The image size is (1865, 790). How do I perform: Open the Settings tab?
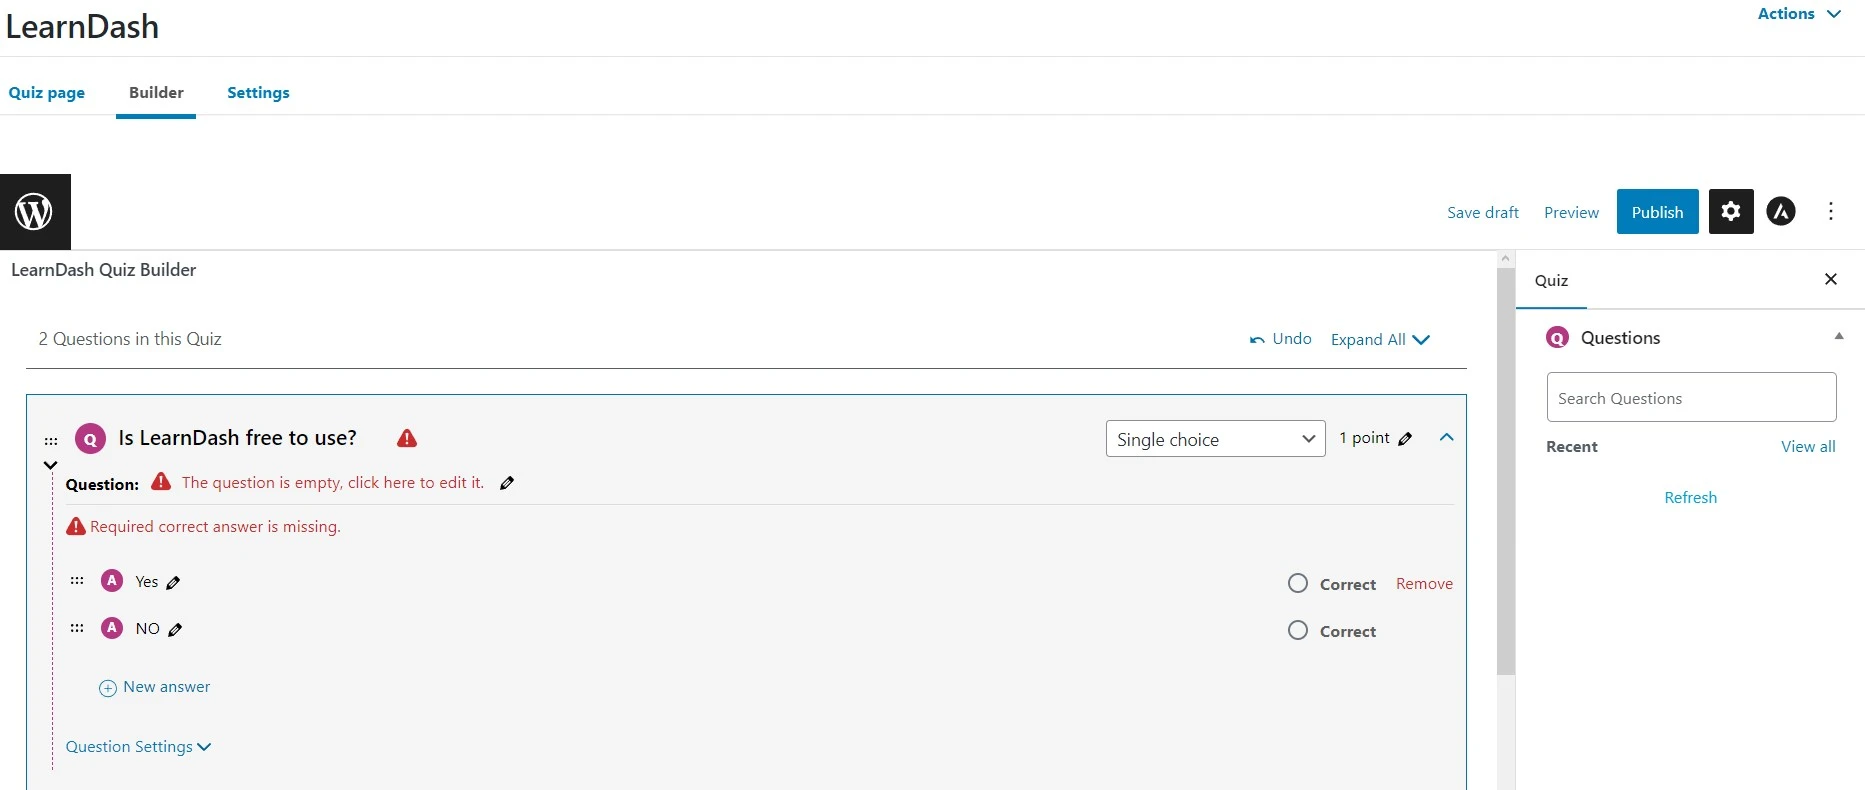[258, 92]
